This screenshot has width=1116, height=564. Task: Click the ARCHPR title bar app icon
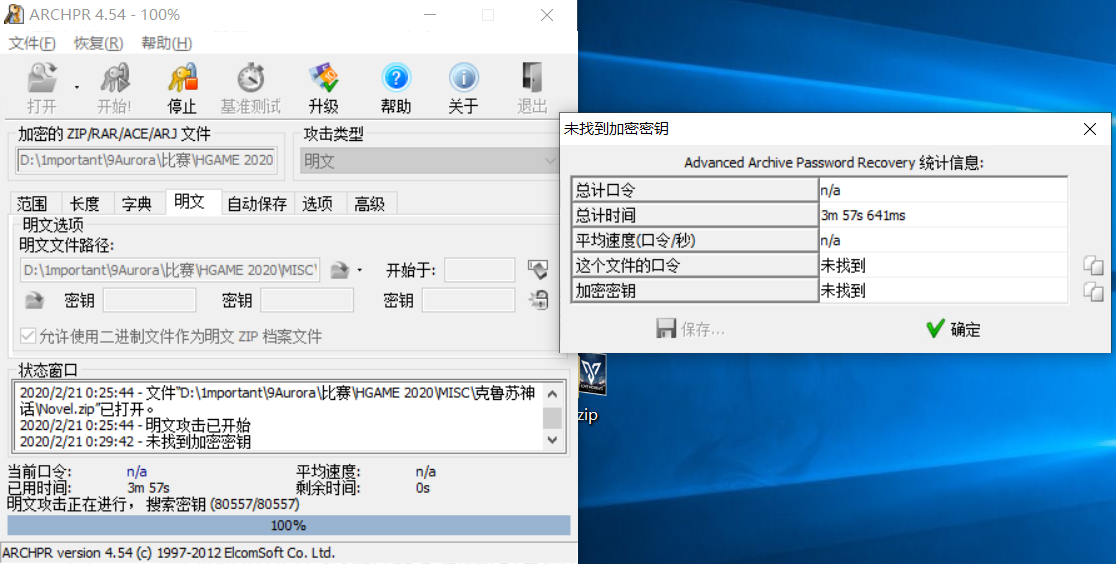point(14,14)
